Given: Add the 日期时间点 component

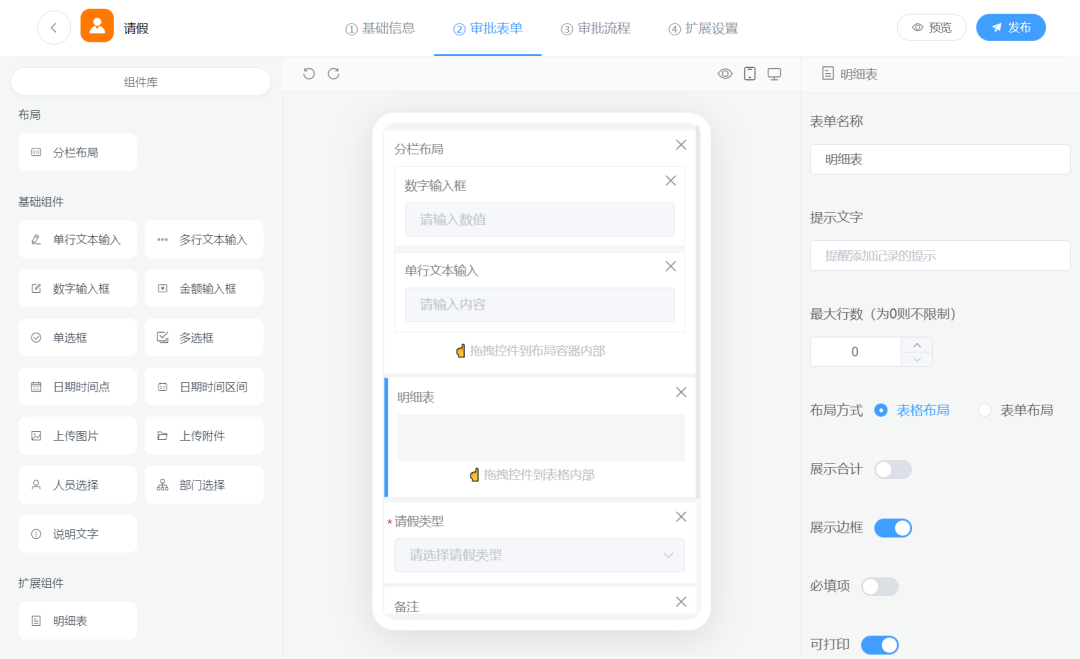Looking at the screenshot, I should 77,387.
